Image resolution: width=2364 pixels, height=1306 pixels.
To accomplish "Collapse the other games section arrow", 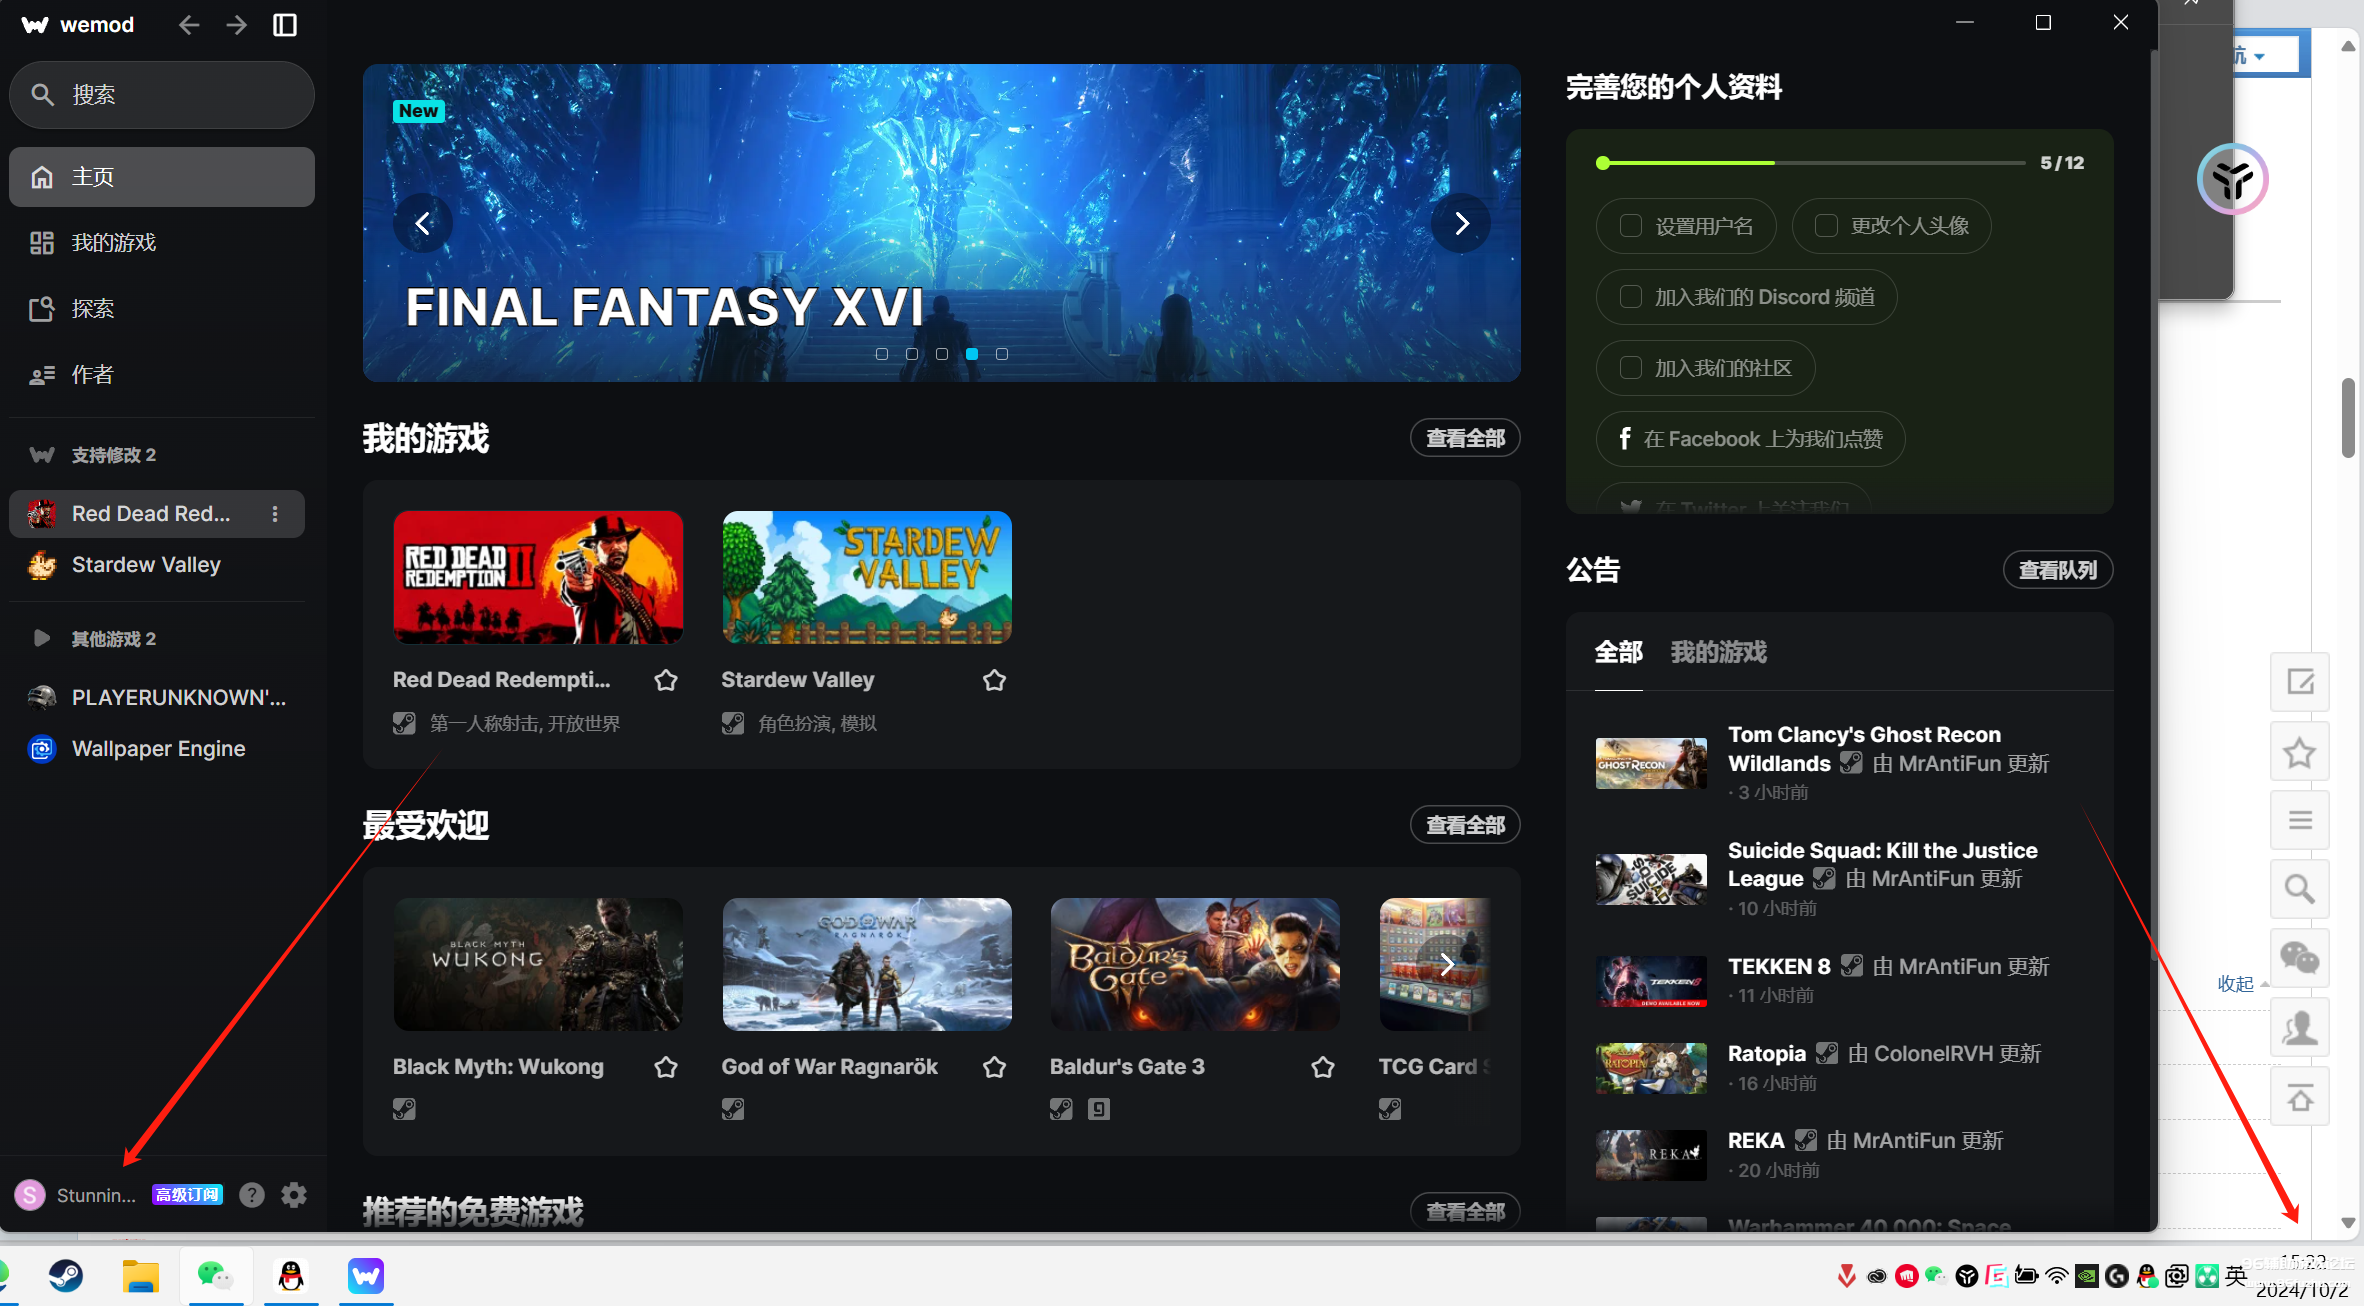I will [41, 638].
